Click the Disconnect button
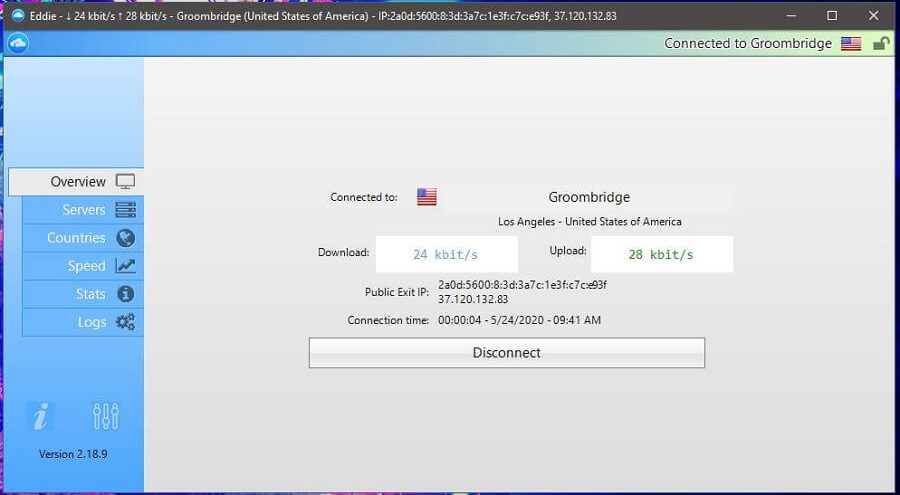 (507, 353)
